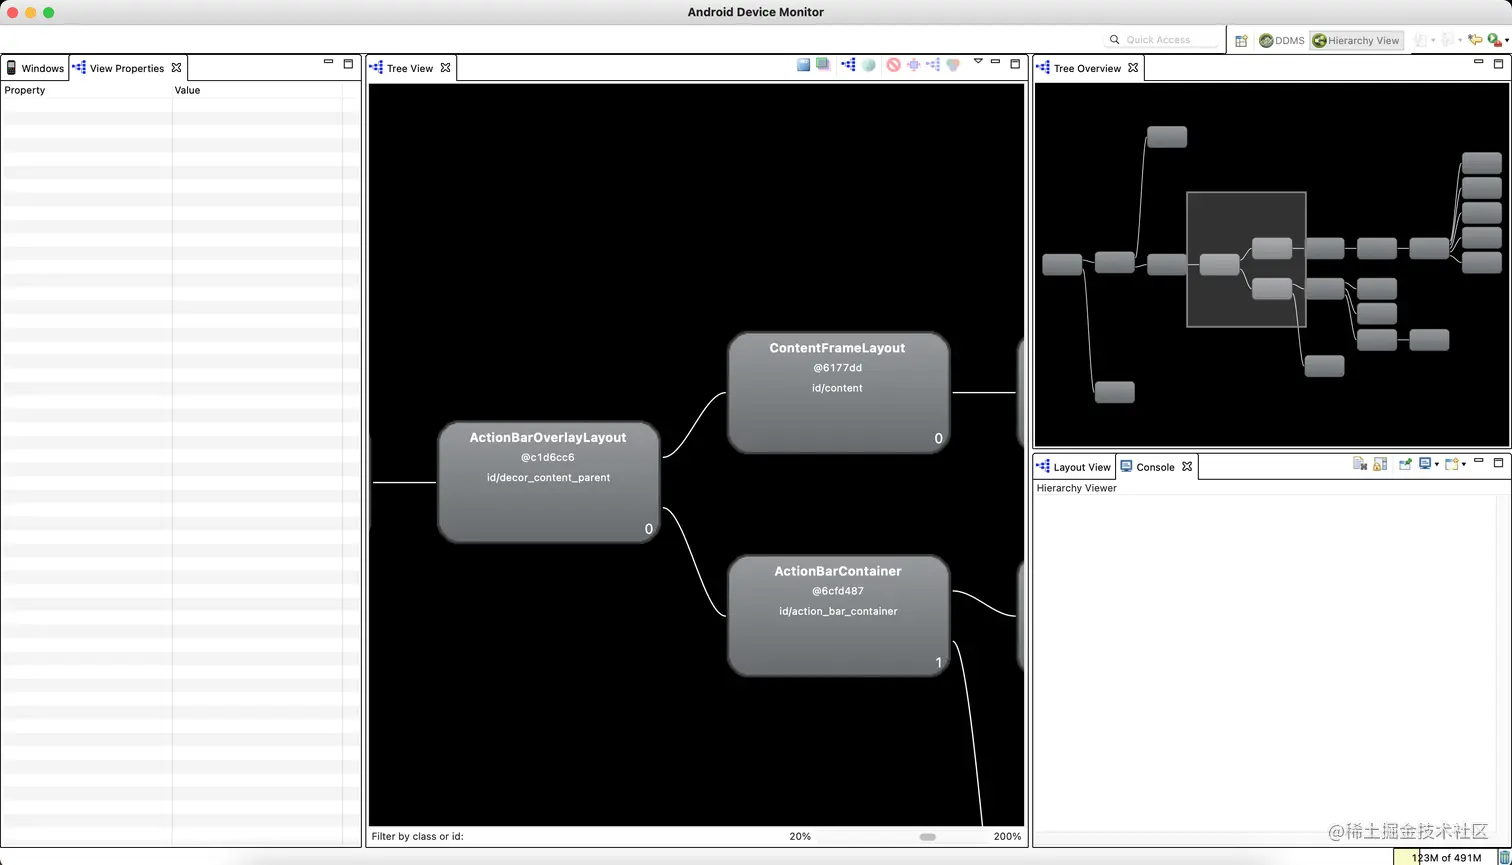Click the Clear Console icon
Image resolution: width=1512 pixels, height=865 pixels.
click(x=1360, y=464)
